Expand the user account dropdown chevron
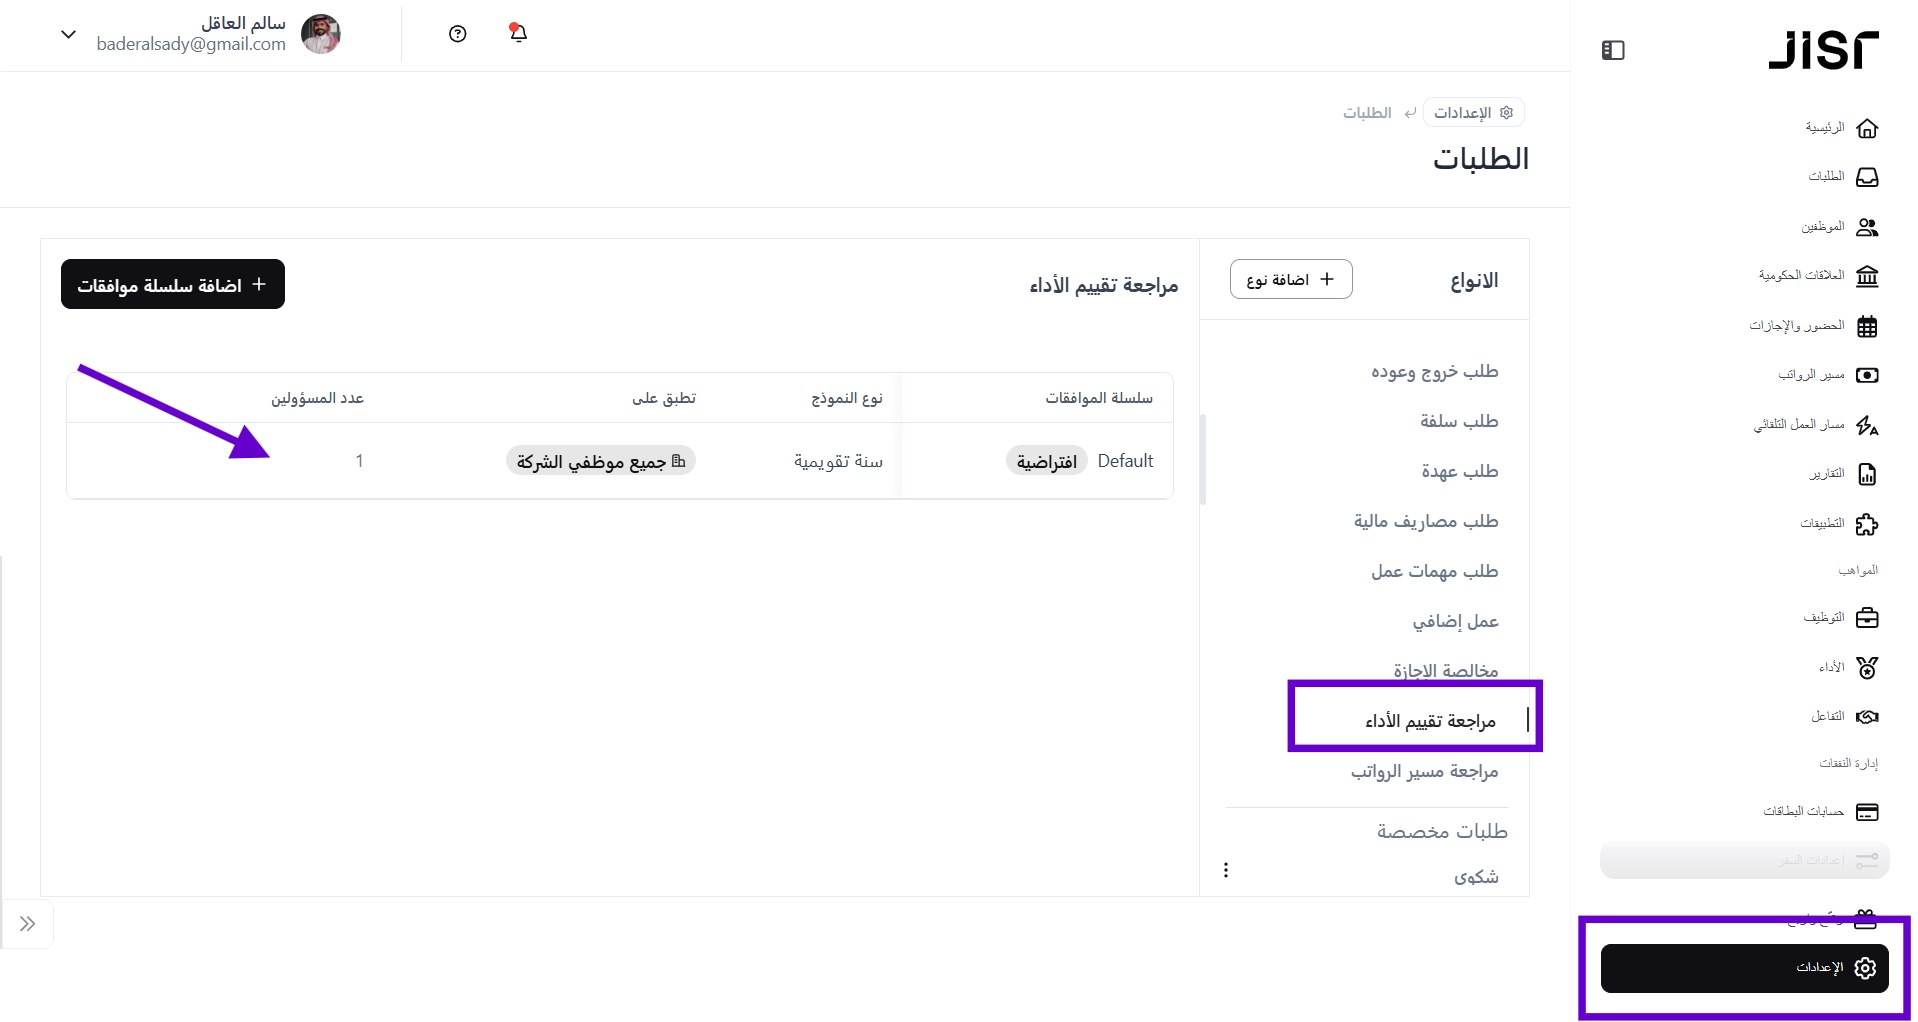 68,34
